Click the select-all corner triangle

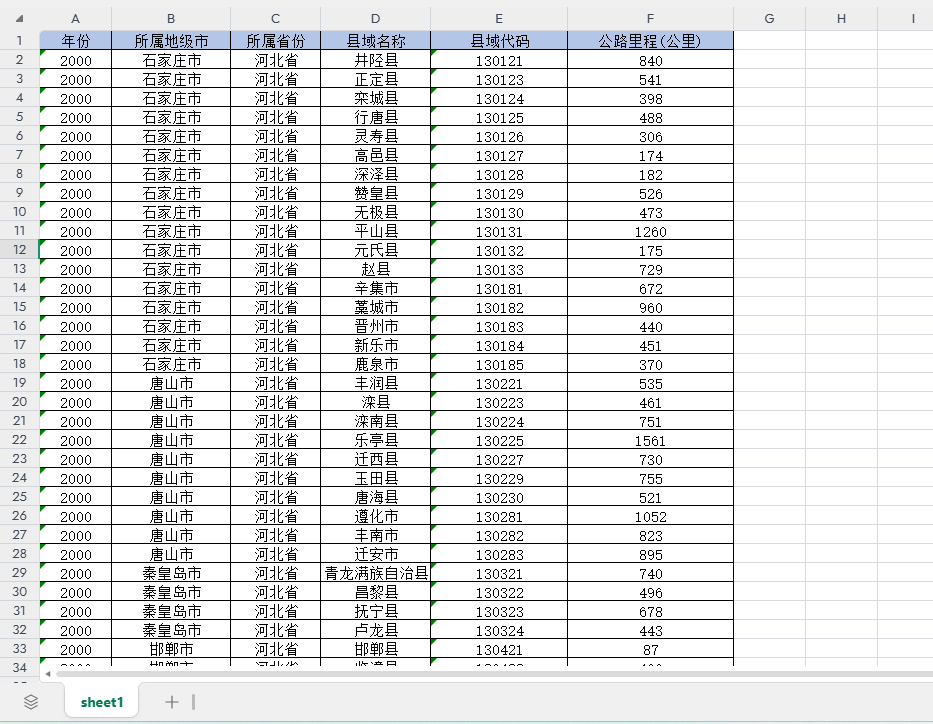19,18
